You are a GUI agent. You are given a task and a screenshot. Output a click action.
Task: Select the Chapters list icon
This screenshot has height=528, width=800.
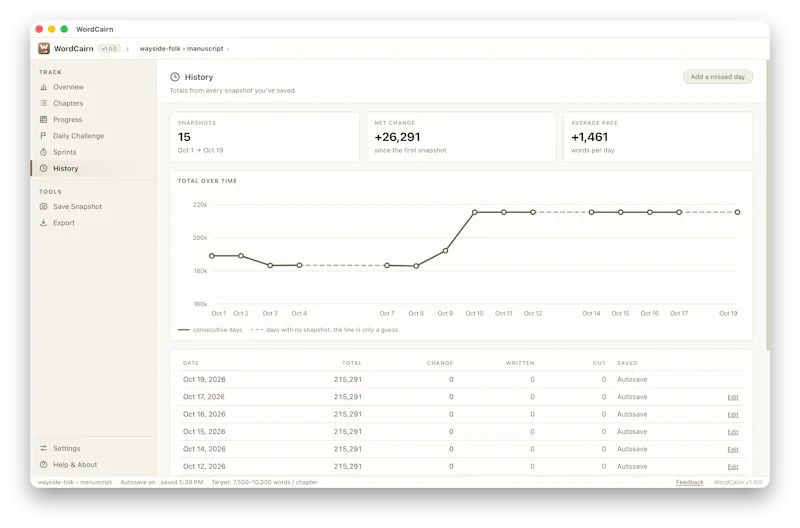click(x=43, y=104)
